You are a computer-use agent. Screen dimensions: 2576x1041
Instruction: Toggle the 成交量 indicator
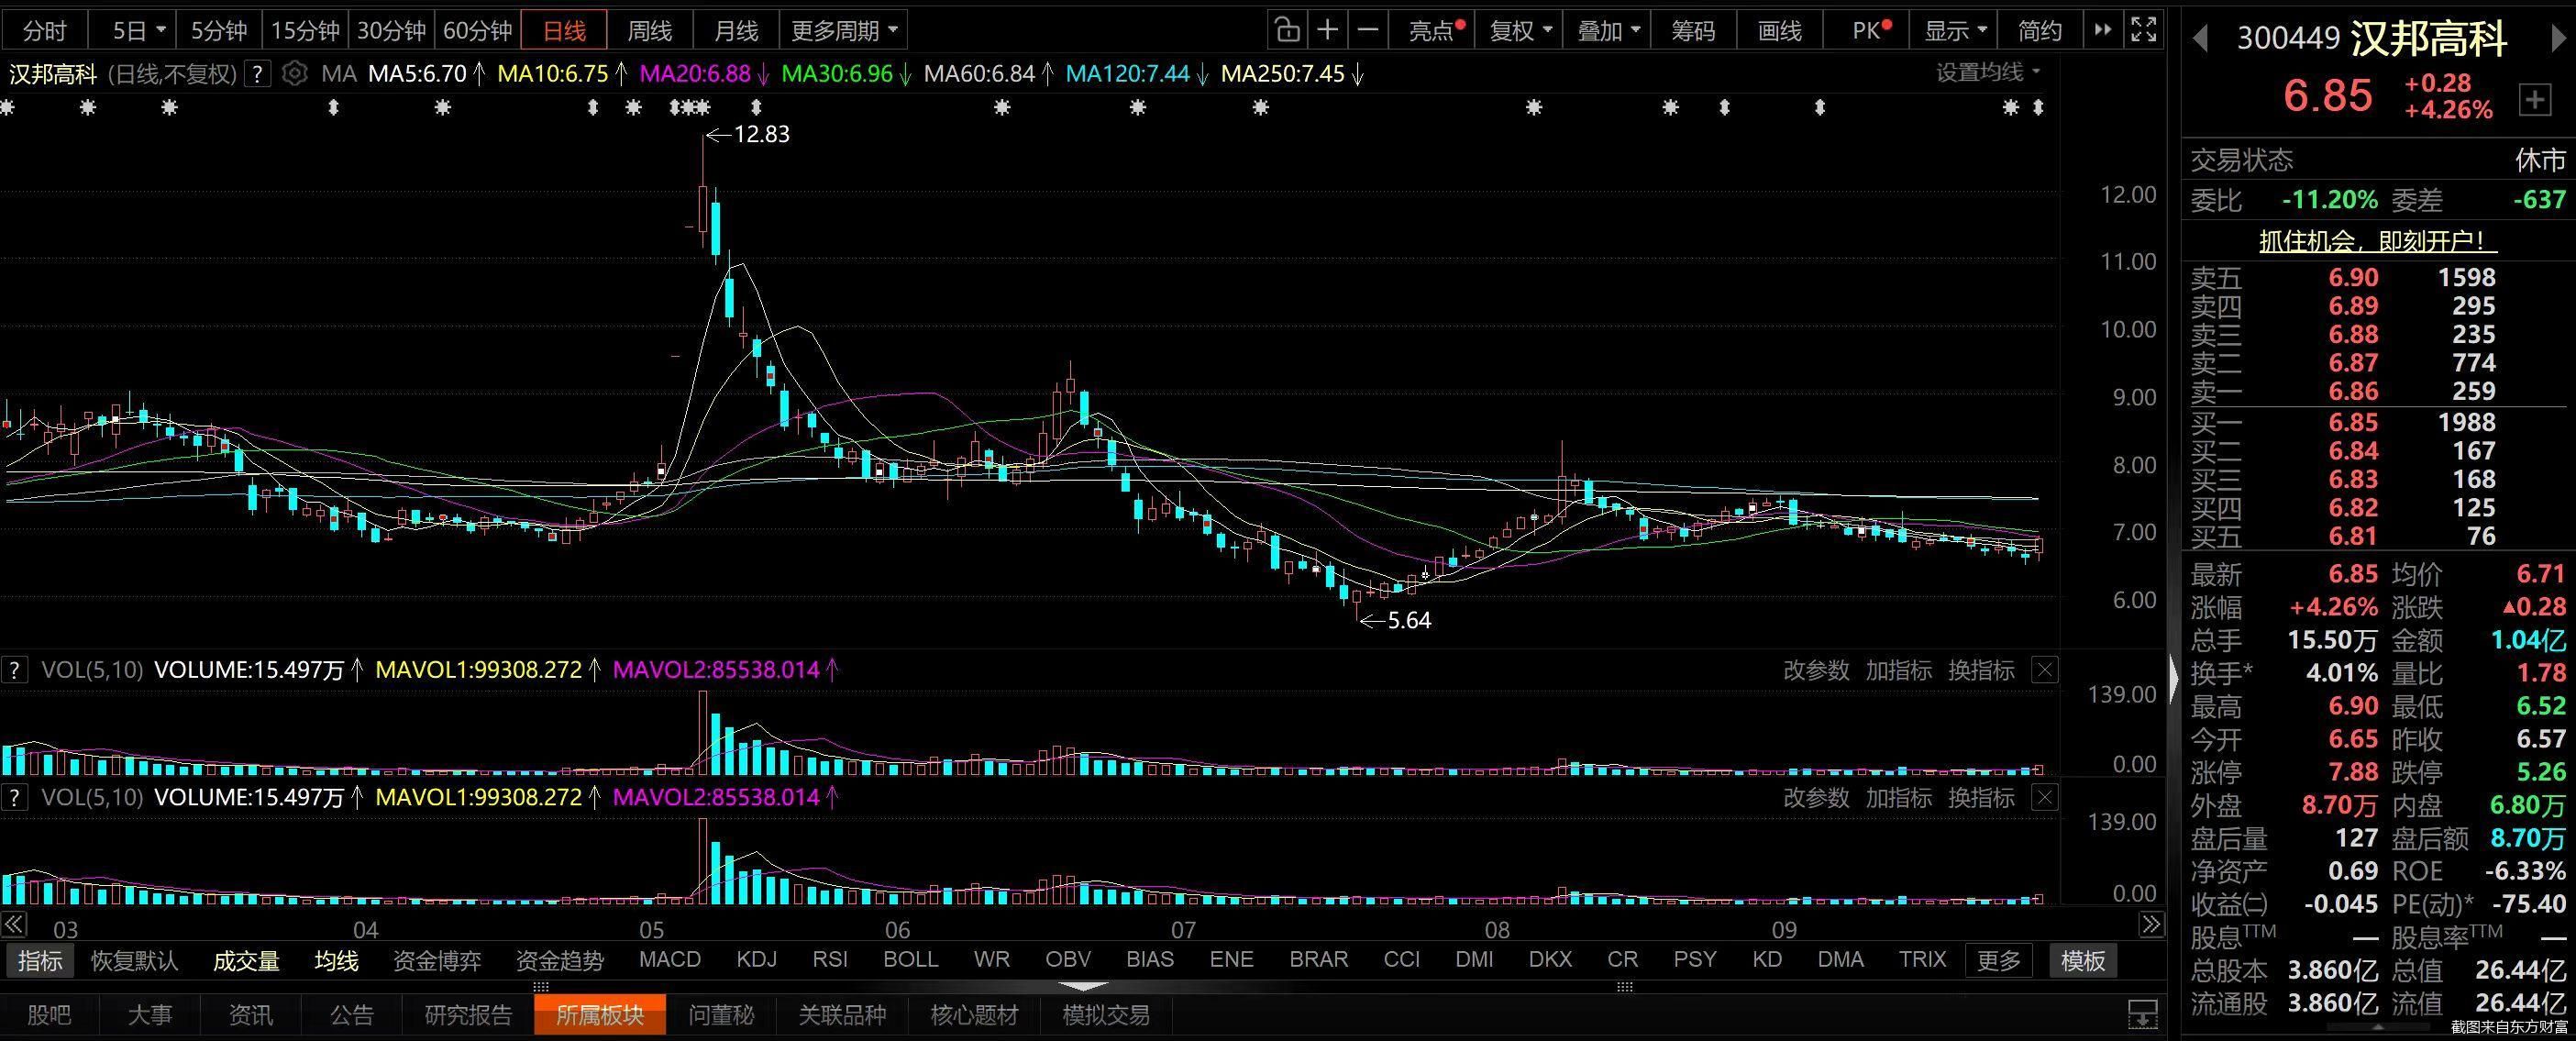click(x=246, y=961)
